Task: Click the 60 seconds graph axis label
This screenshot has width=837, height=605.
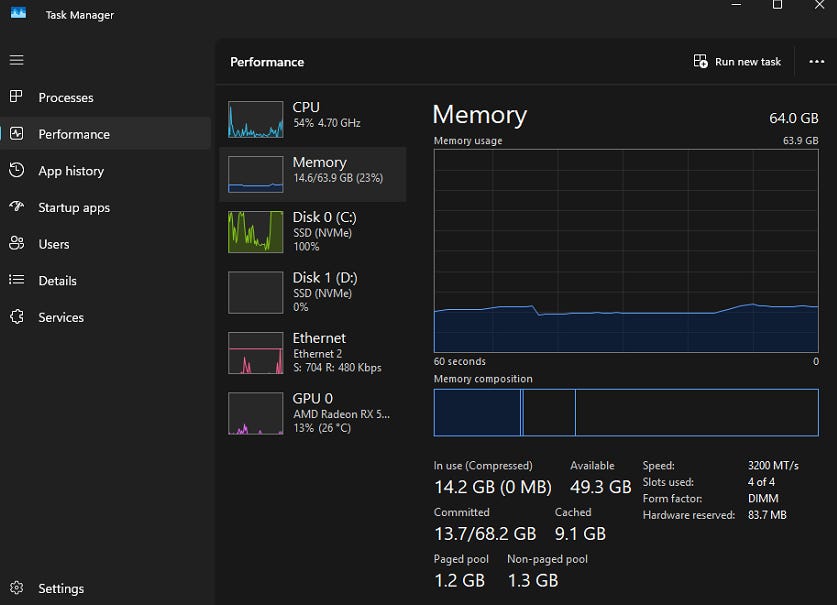Action: (460, 362)
